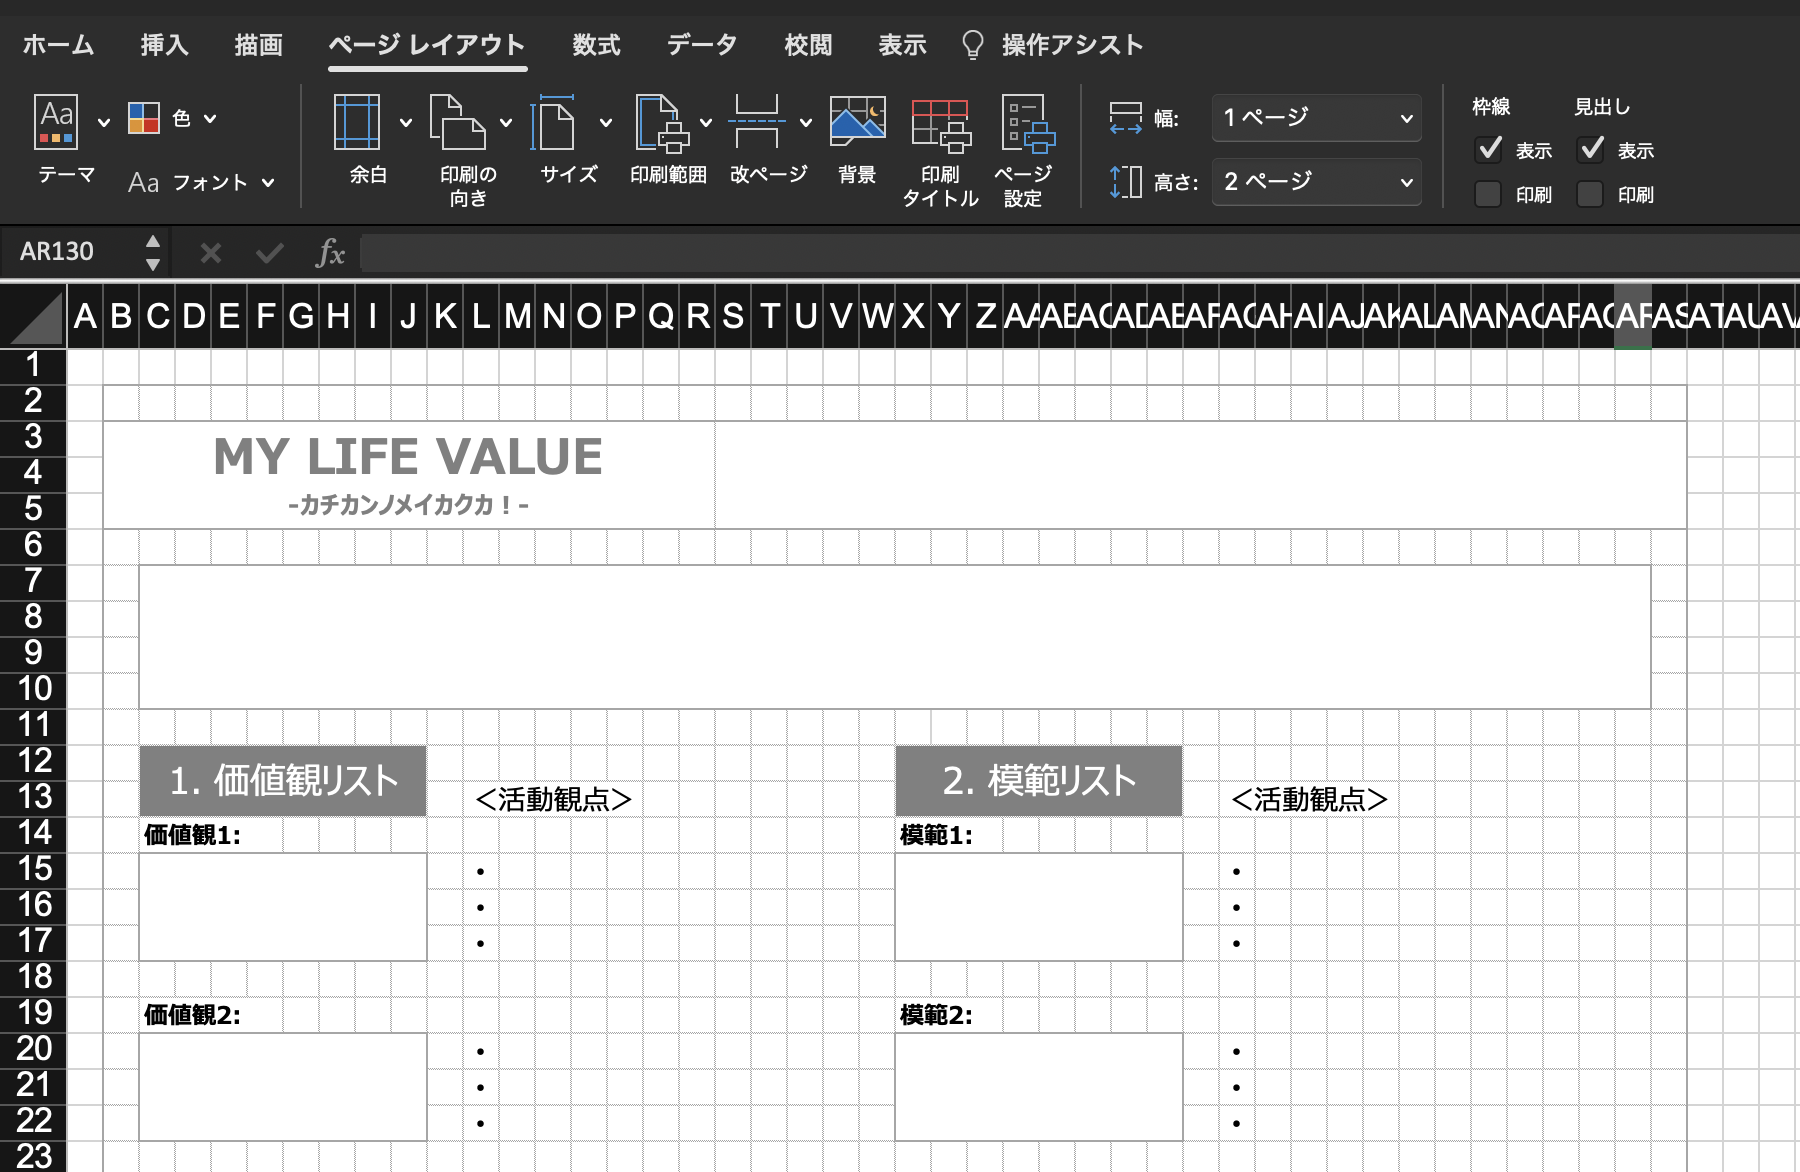The height and width of the screenshot is (1172, 1800).
Task: Click the 背景 (Background) picture icon
Action: tap(857, 122)
